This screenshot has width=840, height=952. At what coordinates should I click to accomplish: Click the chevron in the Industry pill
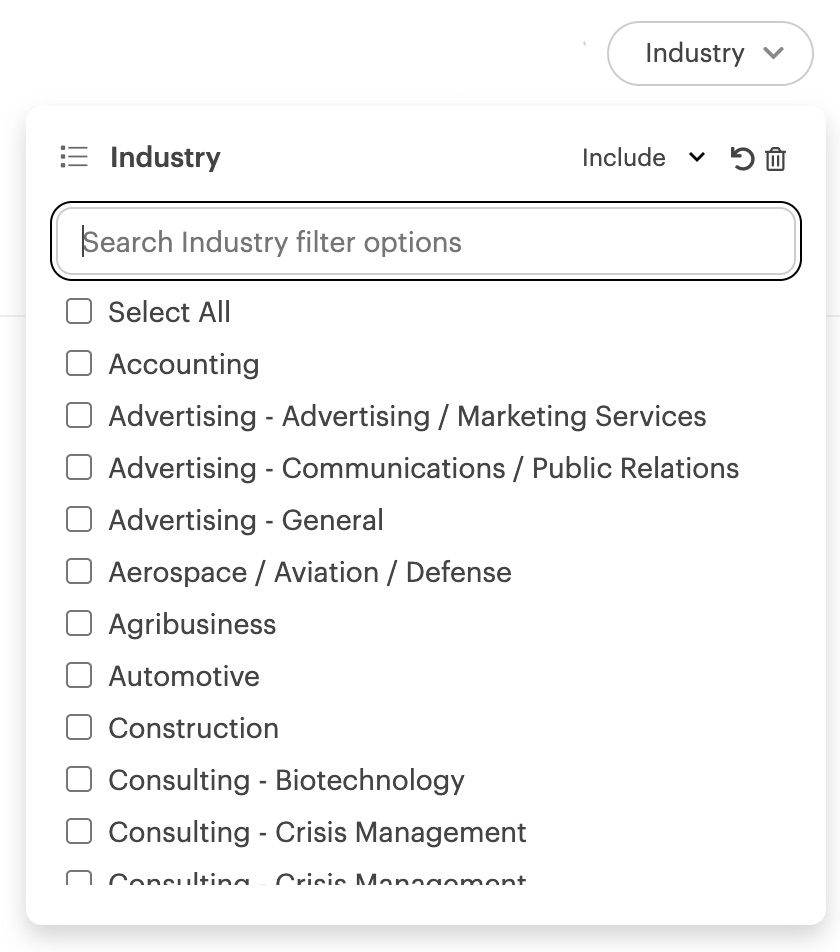[773, 53]
